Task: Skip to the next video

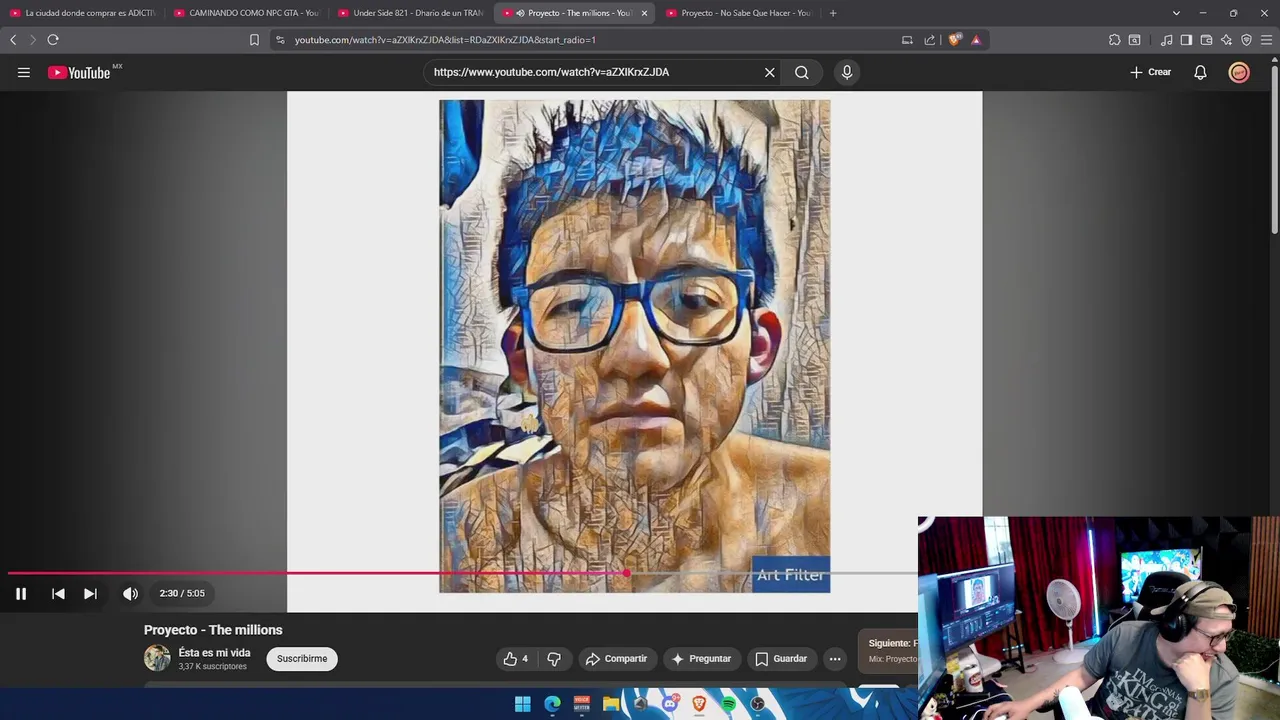Action: 90,593
